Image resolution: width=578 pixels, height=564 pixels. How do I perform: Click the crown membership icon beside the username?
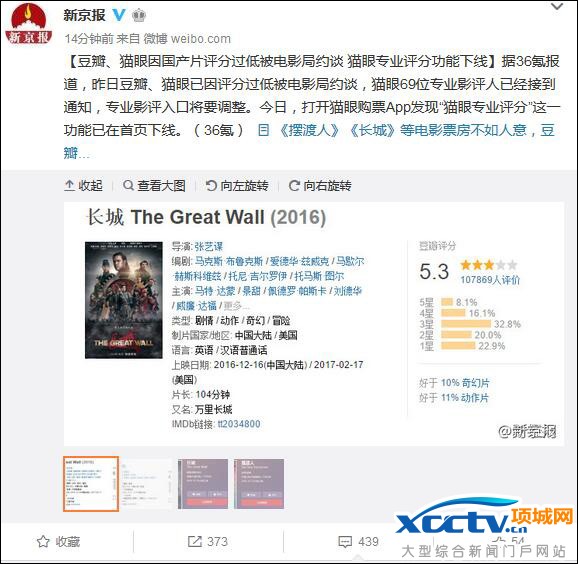139,15
